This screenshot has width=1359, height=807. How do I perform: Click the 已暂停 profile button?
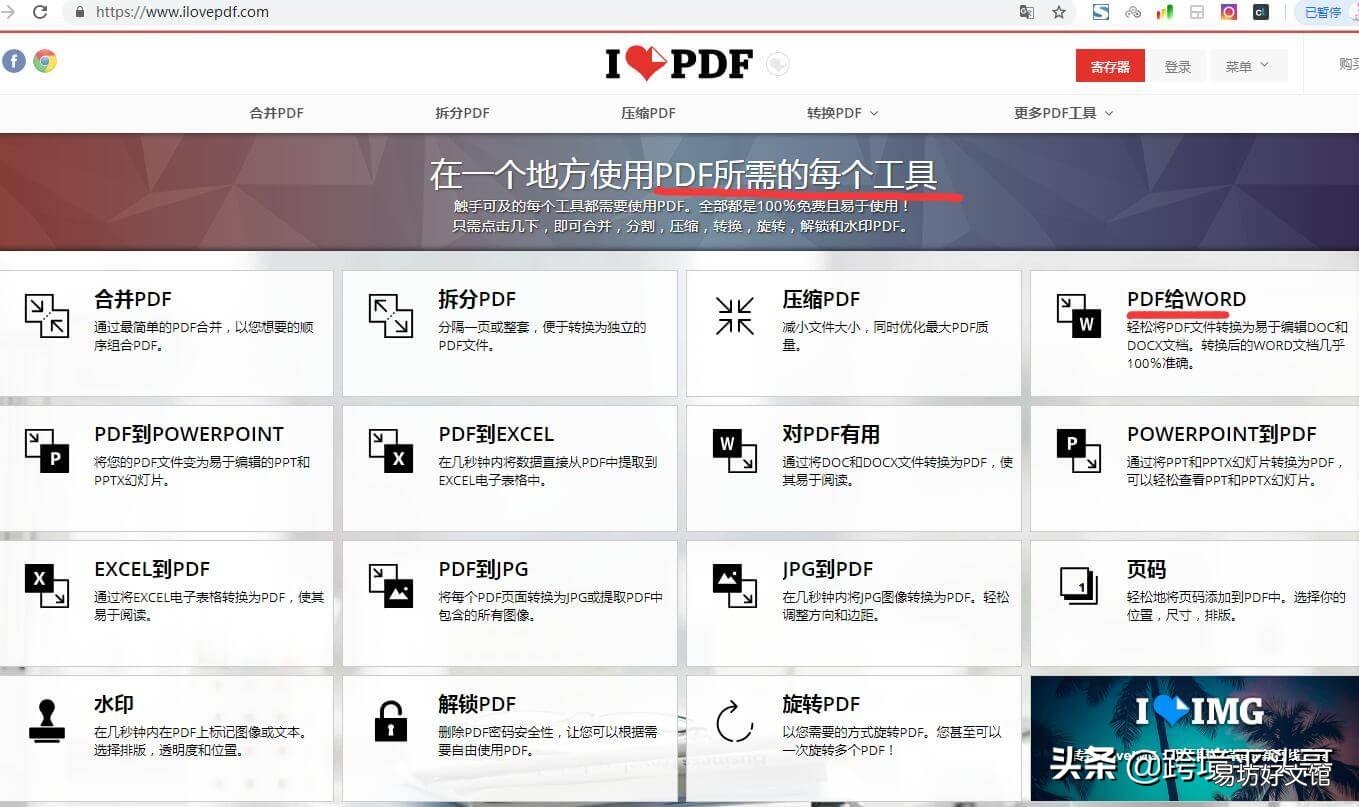coord(1324,12)
